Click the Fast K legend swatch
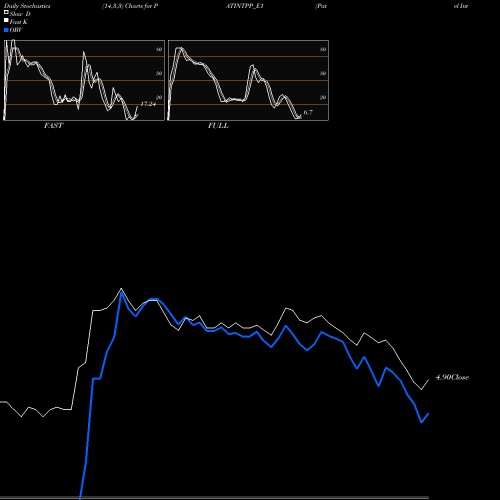 pos(6,20)
